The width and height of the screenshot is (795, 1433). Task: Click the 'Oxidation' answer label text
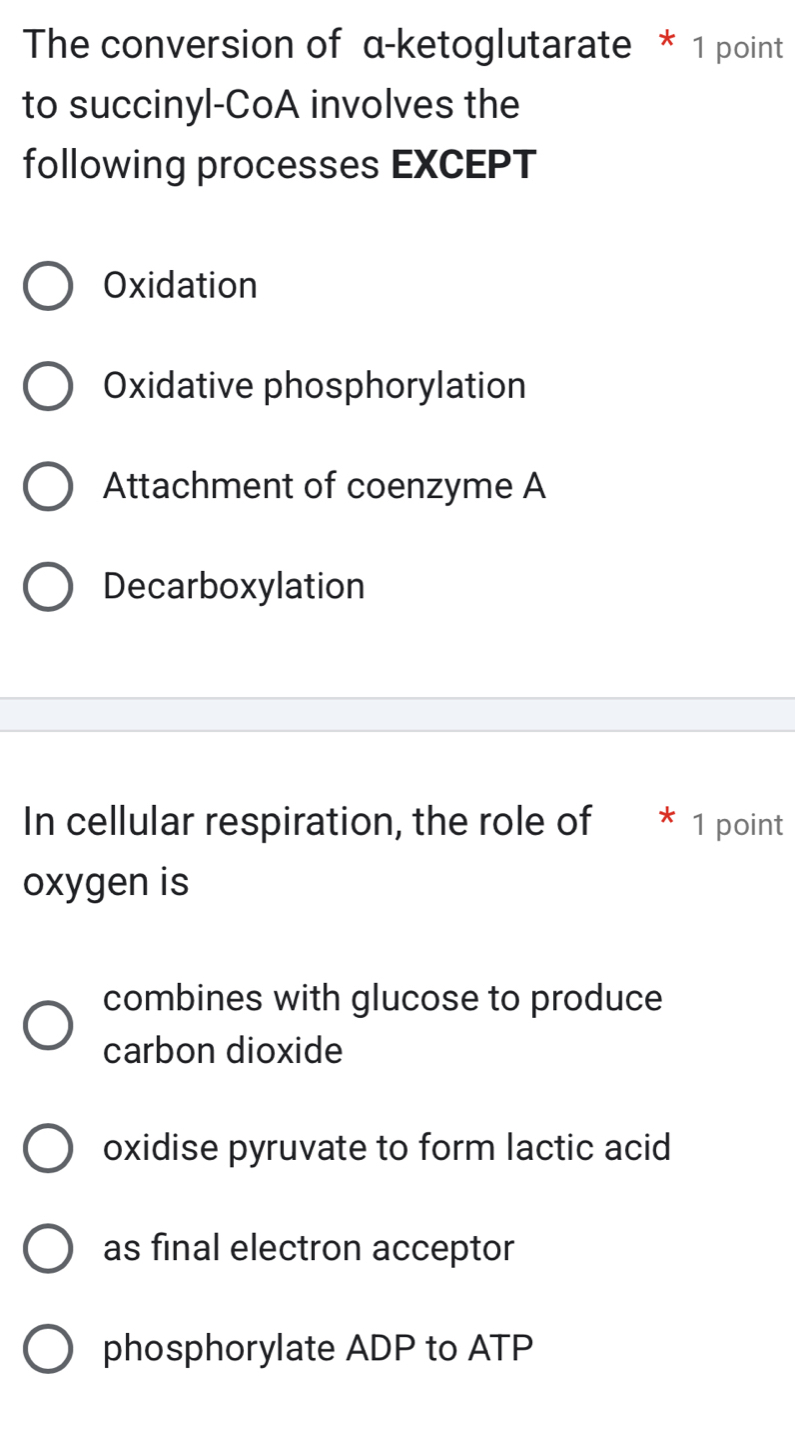(x=180, y=286)
